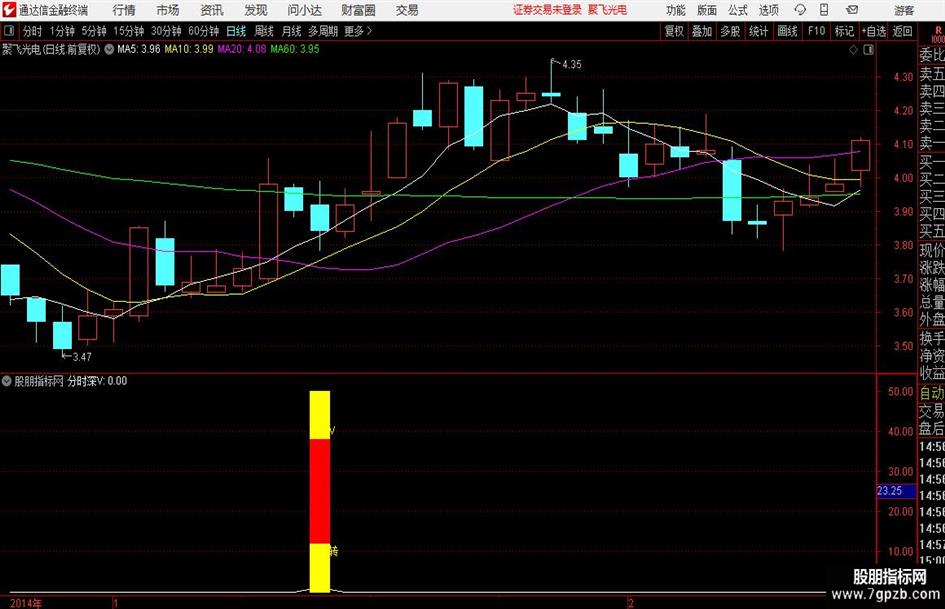Click the 游客 user label
Image resolution: width=945 pixels, height=609 pixels.
pyautogui.click(x=903, y=10)
